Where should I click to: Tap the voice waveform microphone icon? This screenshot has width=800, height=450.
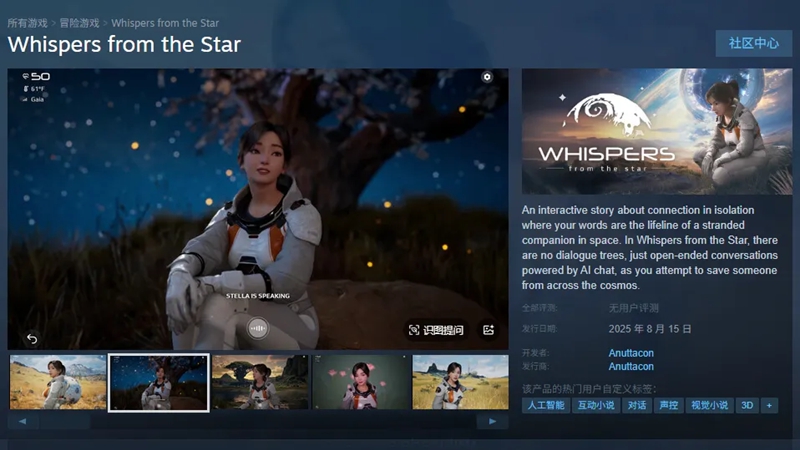(x=258, y=329)
